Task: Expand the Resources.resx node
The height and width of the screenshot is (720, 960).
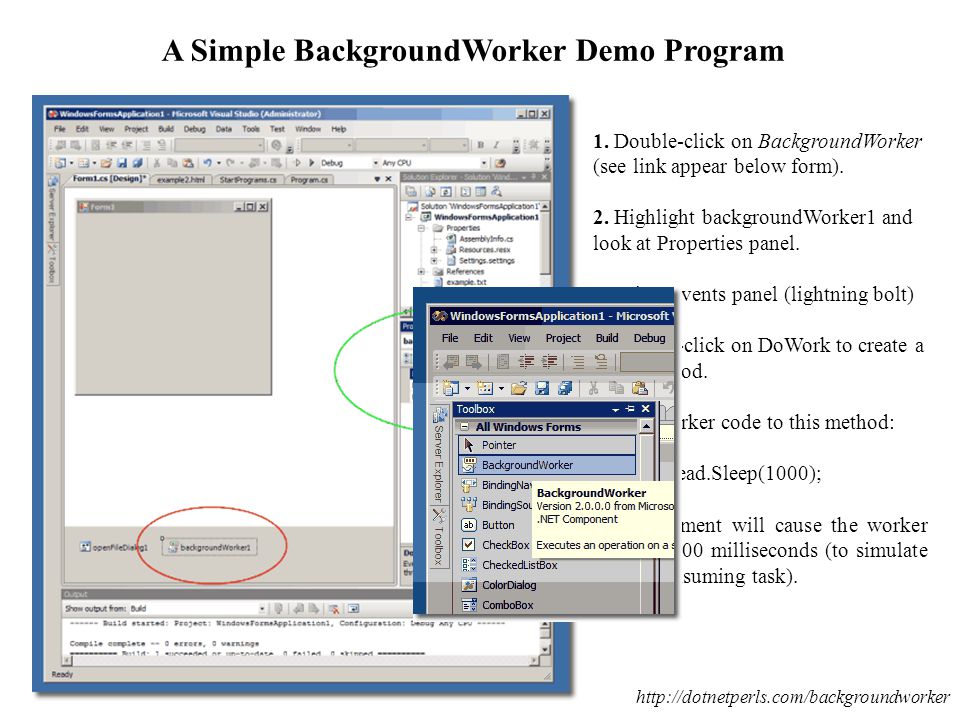Action: pyautogui.click(x=433, y=250)
